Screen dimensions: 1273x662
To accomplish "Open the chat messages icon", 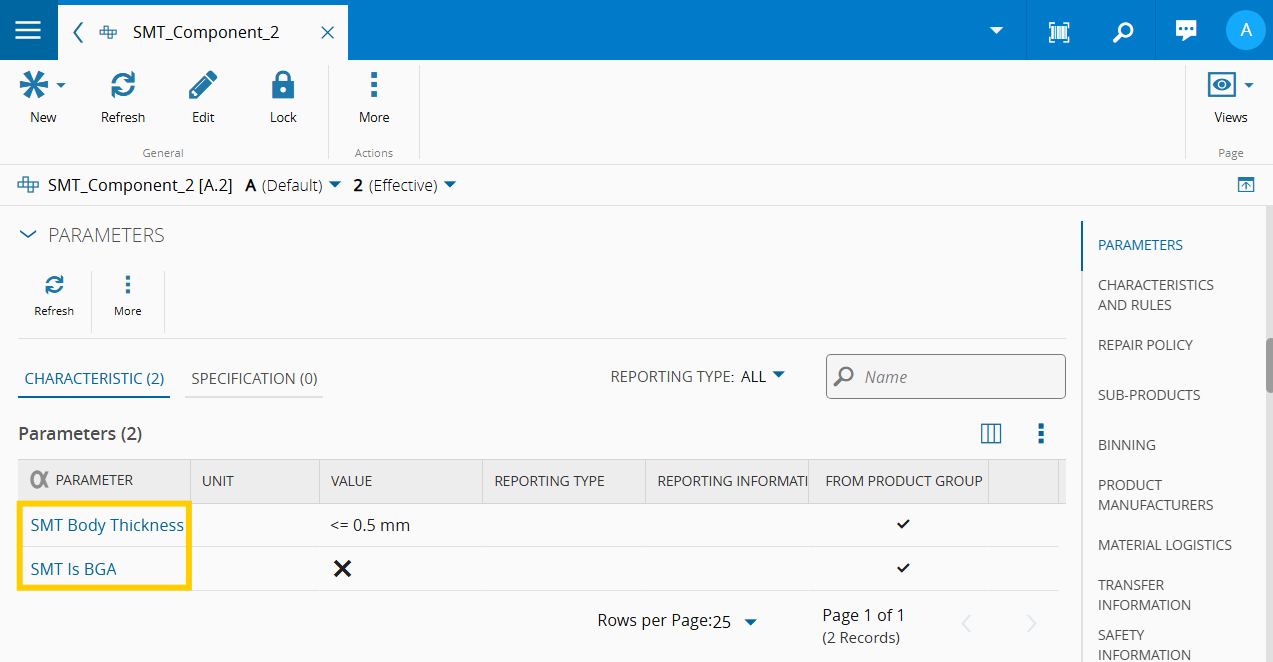I will pos(1186,31).
